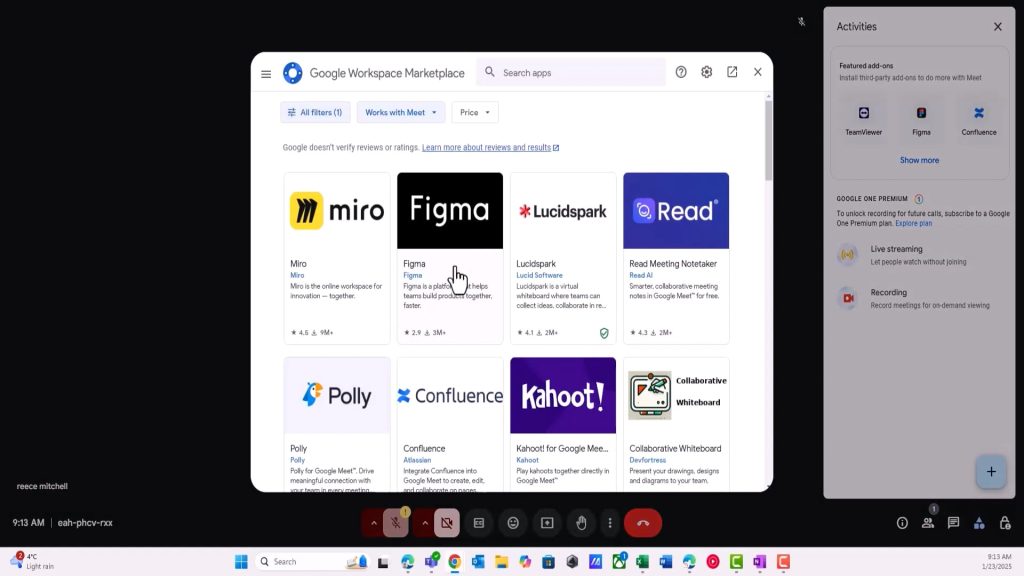Open the Light rain weather widget

point(33,562)
